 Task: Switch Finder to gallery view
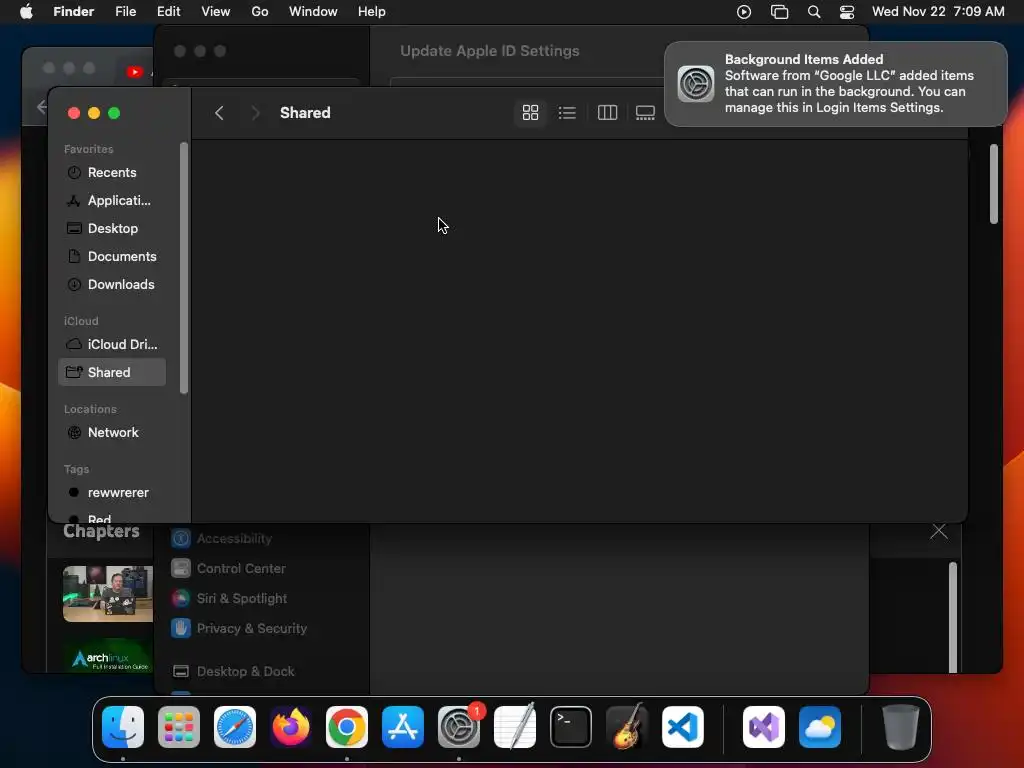tap(645, 113)
